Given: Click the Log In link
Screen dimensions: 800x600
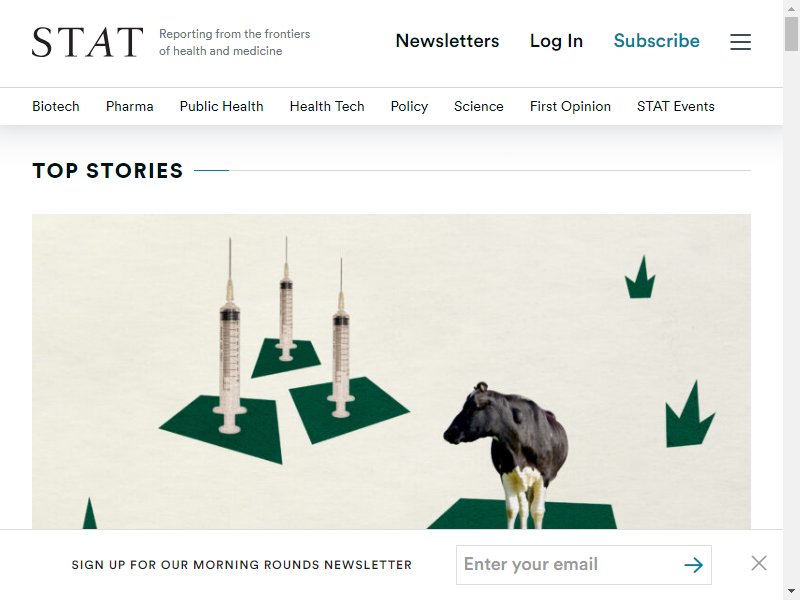Looking at the screenshot, I should point(556,41).
